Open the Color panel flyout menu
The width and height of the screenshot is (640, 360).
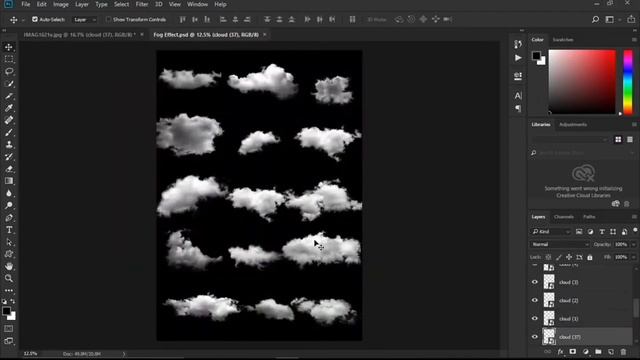(x=634, y=40)
